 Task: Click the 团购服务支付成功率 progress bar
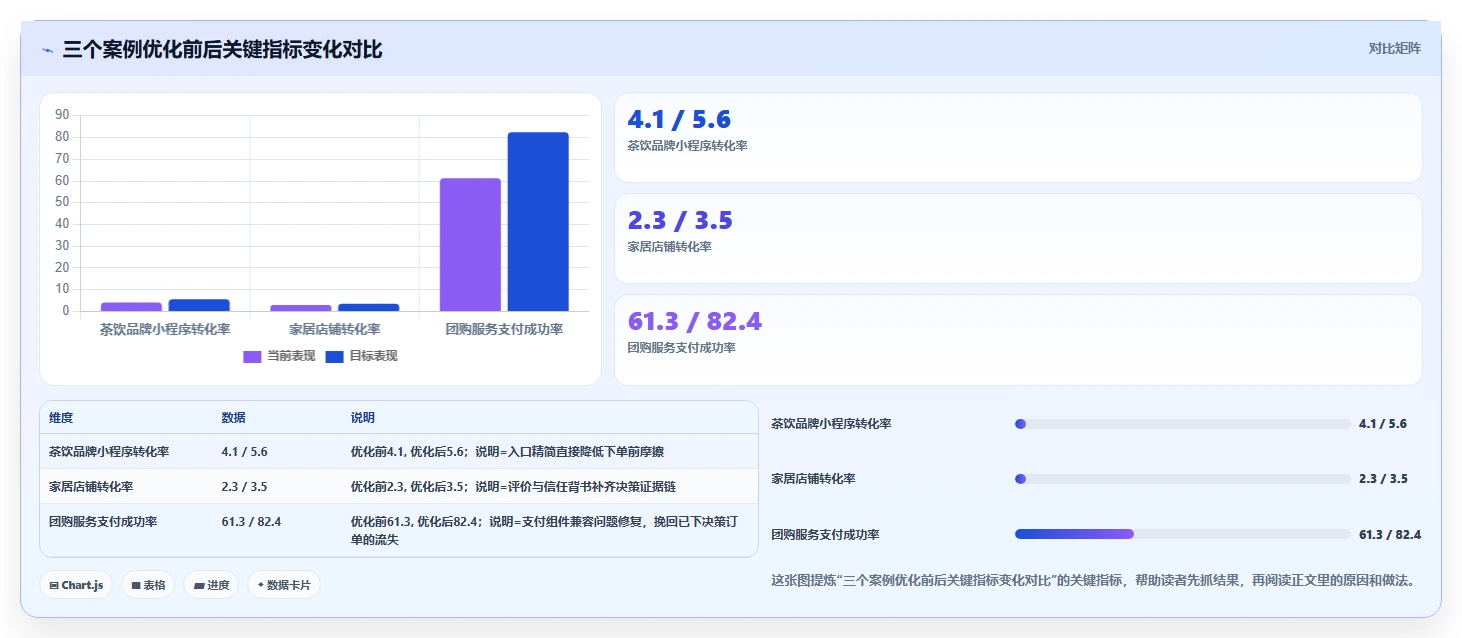tap(1182, 534)
